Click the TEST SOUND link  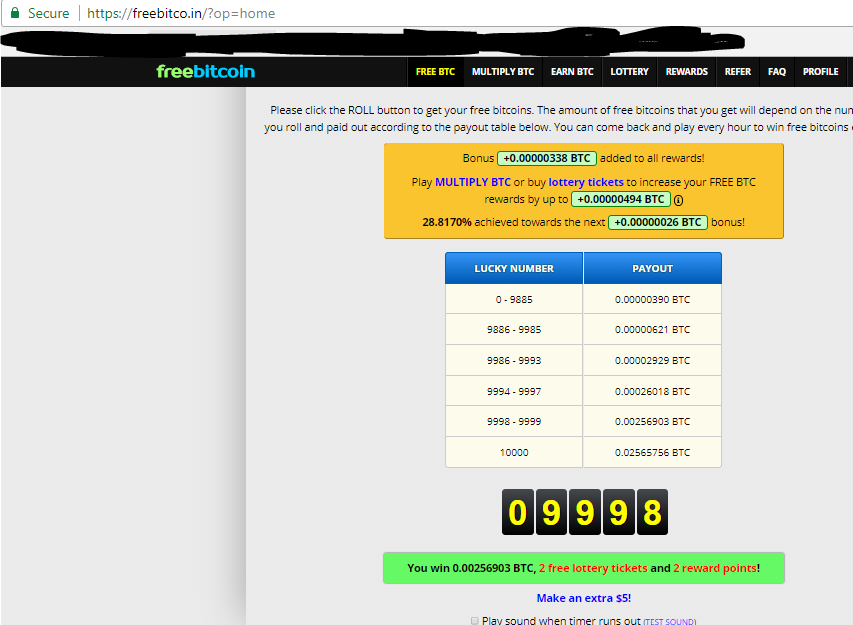[670, 622]
